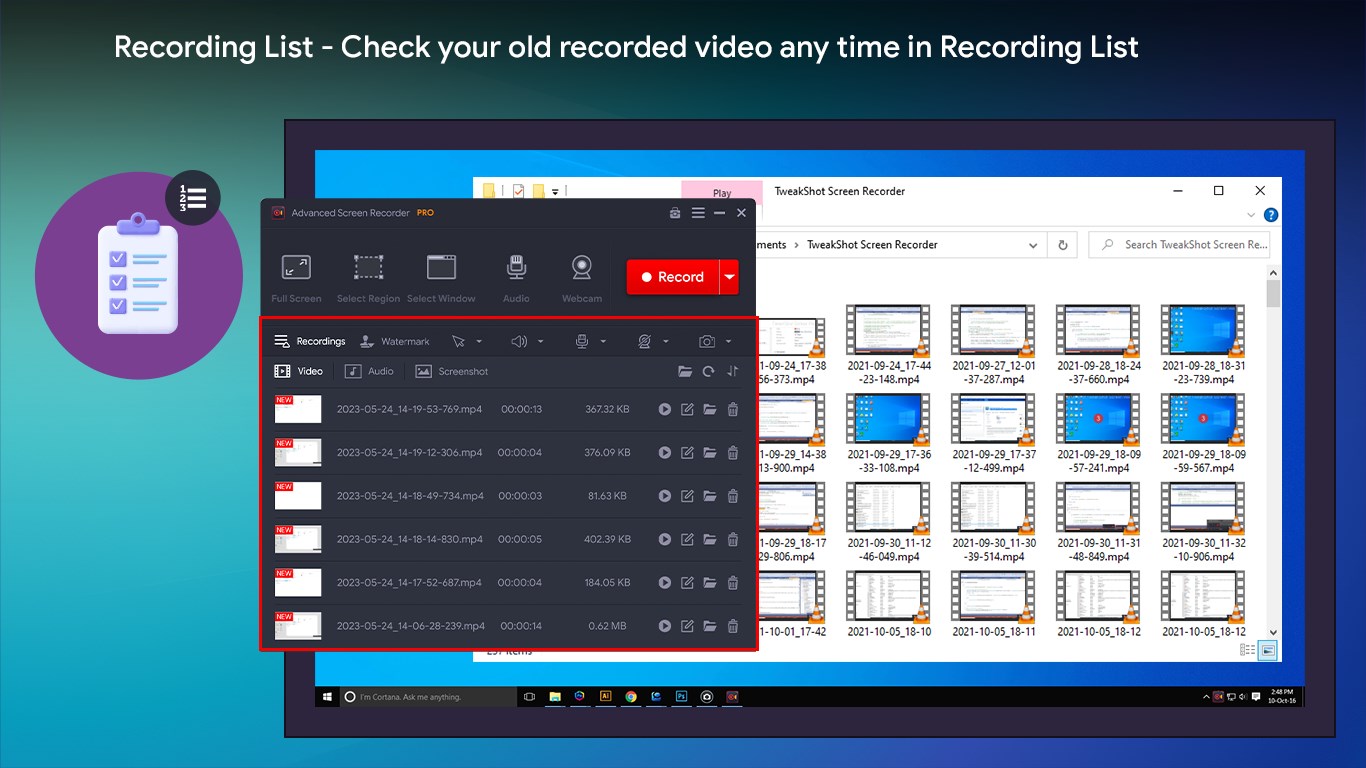This screenshot has height=768, width=1366.
Task: Open the Recordings list panel
Action: point(310,341)
